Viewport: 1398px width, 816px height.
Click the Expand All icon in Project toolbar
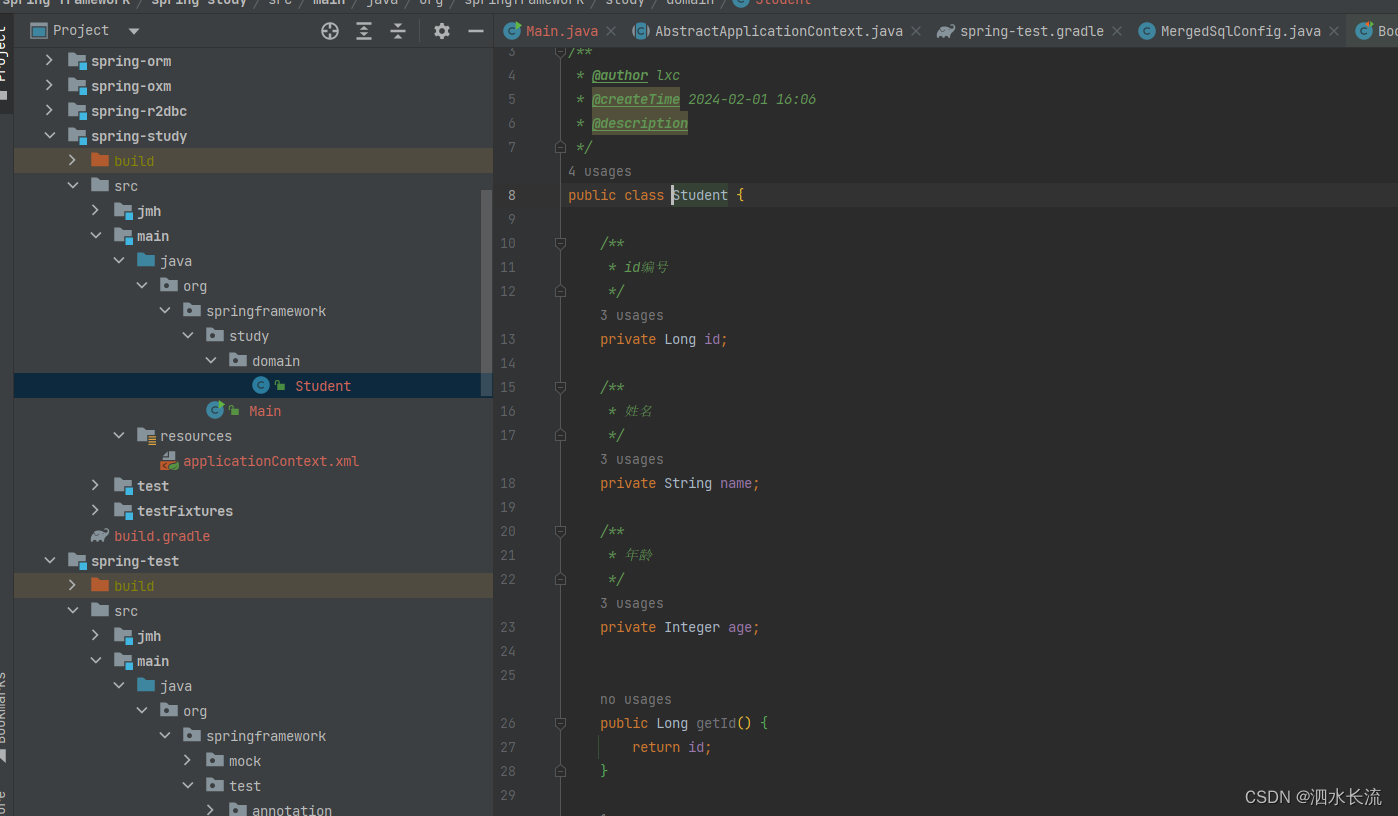(x=364, y=31)
